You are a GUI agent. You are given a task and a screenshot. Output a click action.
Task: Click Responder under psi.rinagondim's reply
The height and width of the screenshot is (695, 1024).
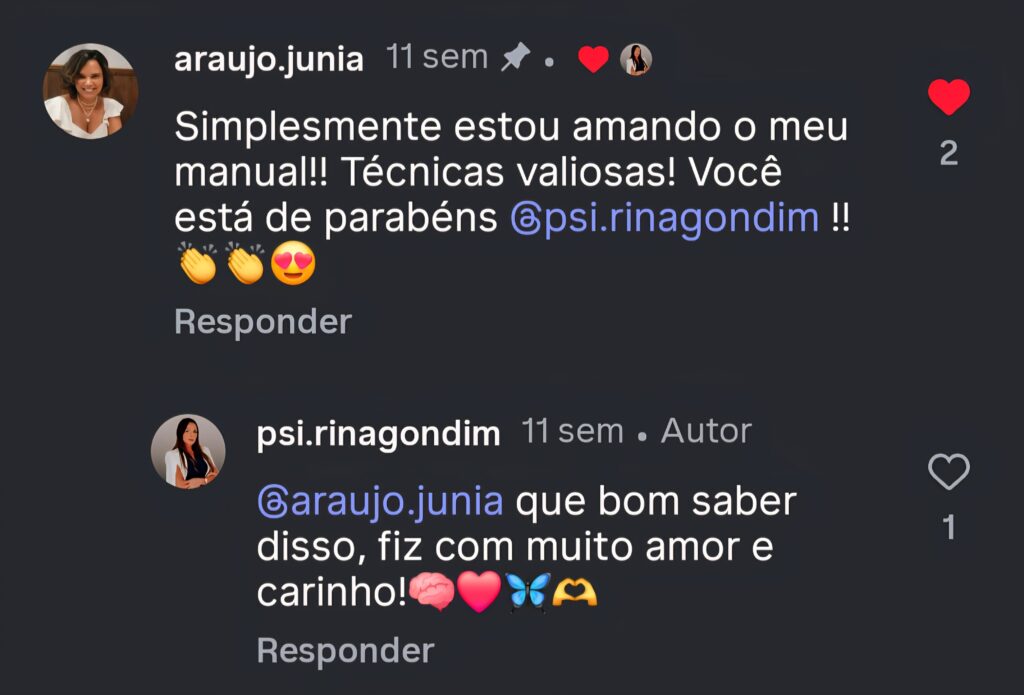pyautogui.click(x=345, y=651)
